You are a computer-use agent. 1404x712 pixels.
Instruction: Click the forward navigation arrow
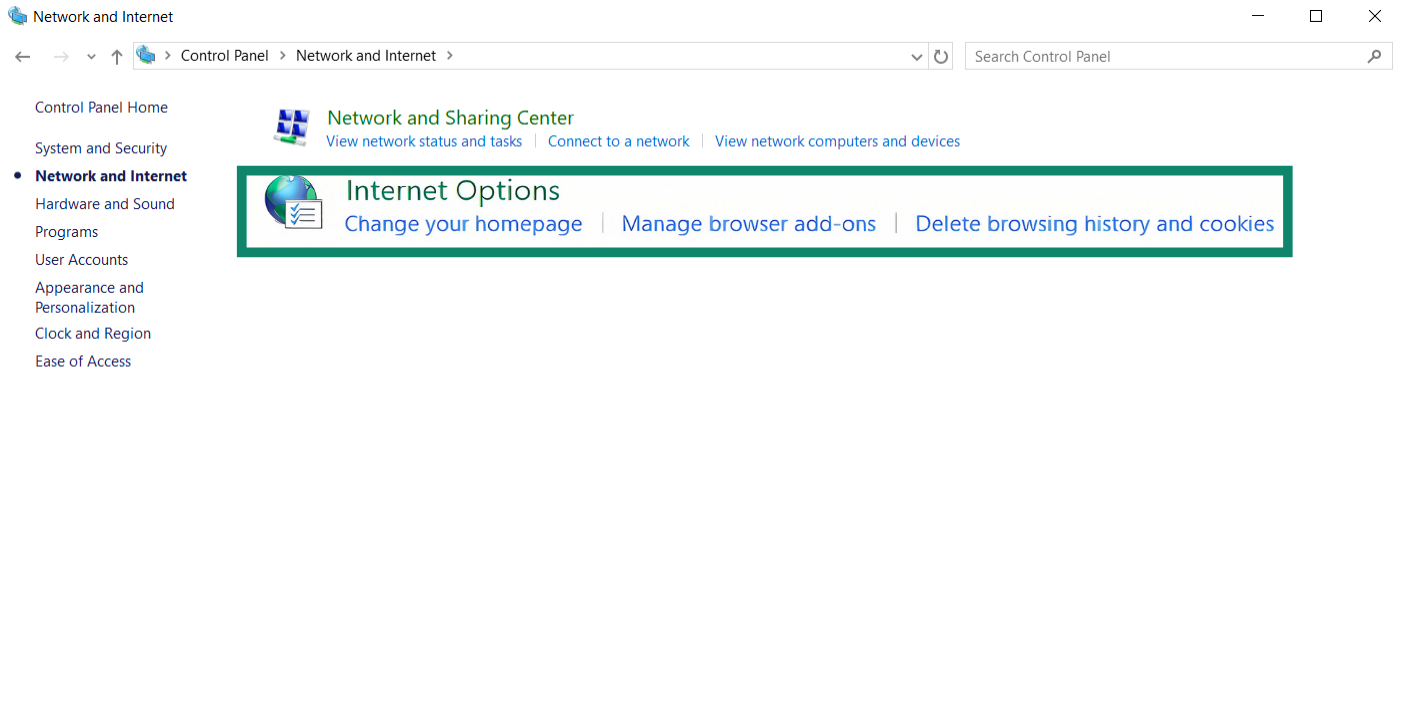(x=60, y=56)
